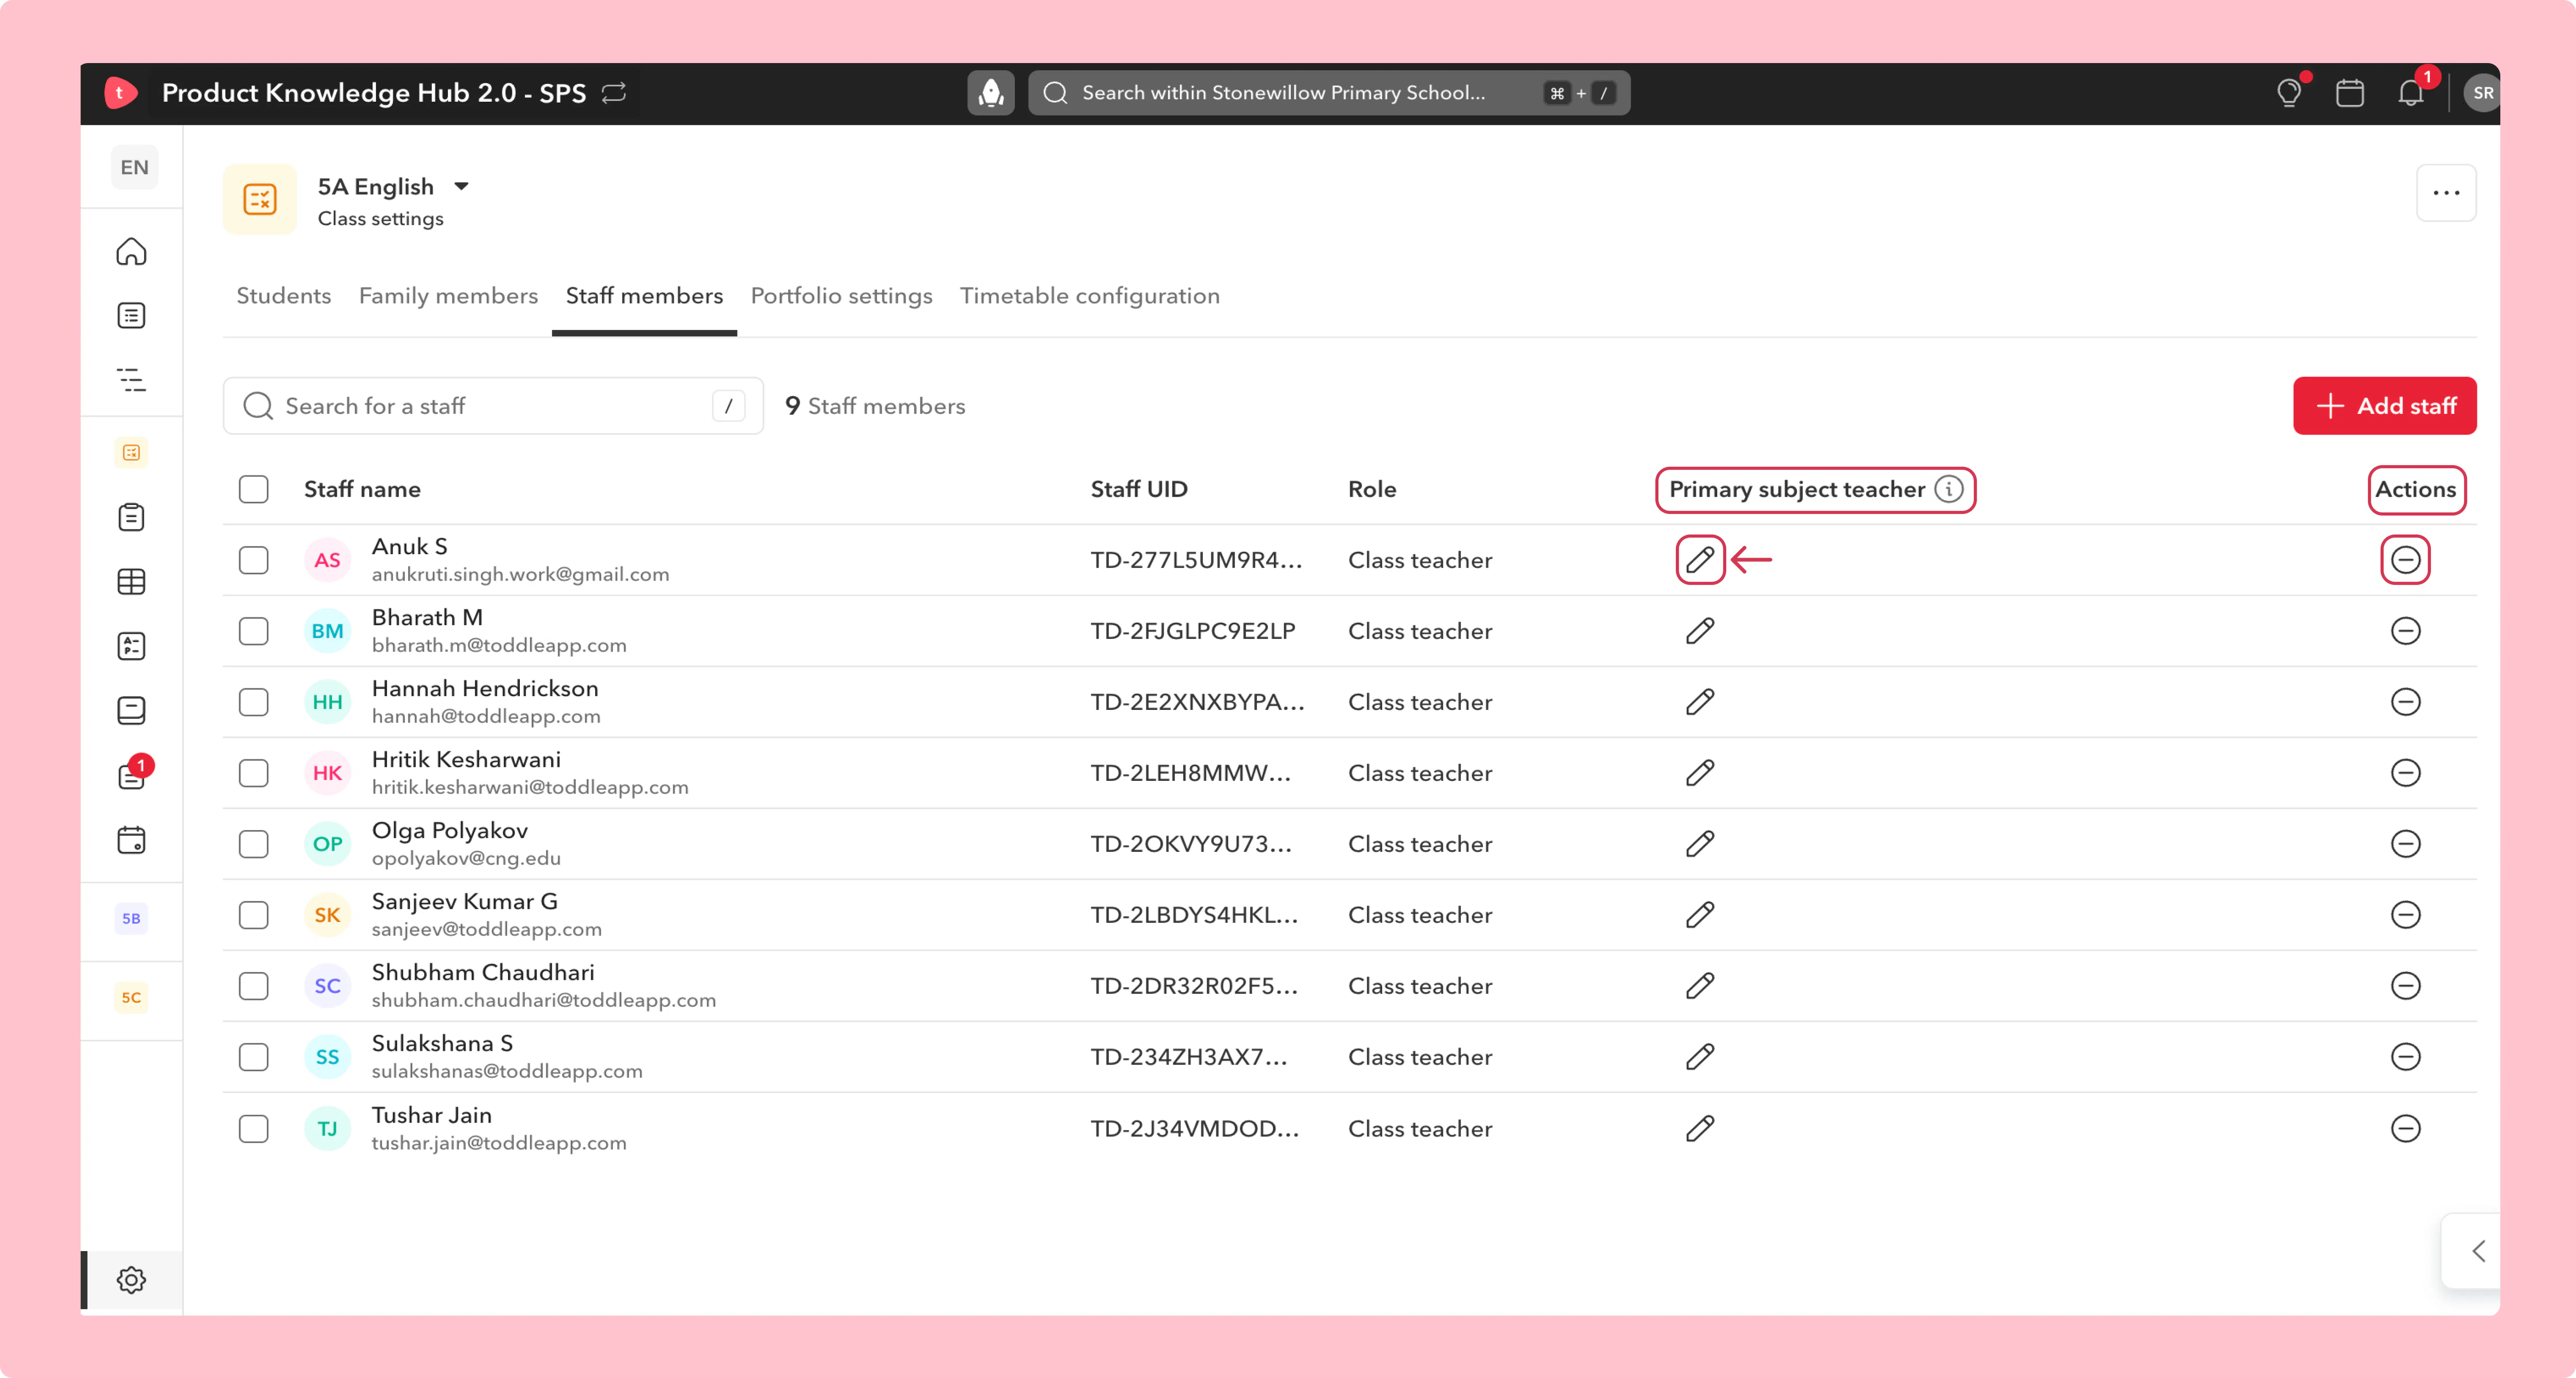Click email 'hannah@toddleapp.com'
Screen dimensions: 2576x1378
click(x=486, y=717)
